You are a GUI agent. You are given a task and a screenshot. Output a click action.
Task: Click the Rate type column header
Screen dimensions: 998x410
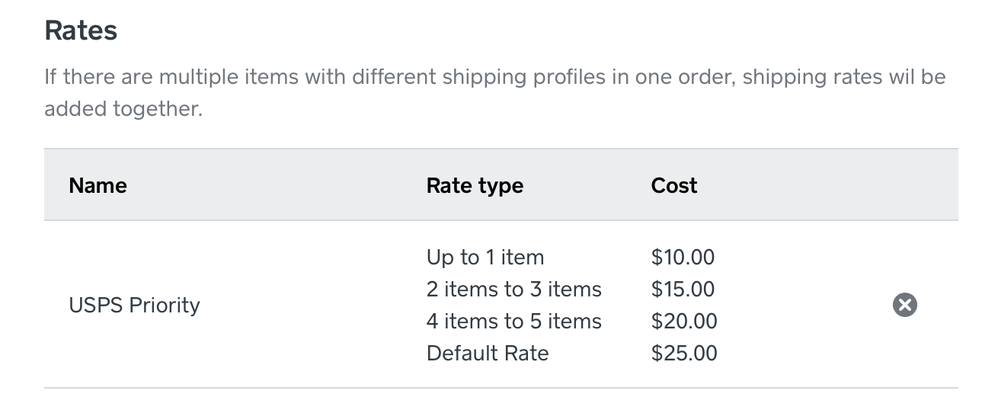point(474,185)
